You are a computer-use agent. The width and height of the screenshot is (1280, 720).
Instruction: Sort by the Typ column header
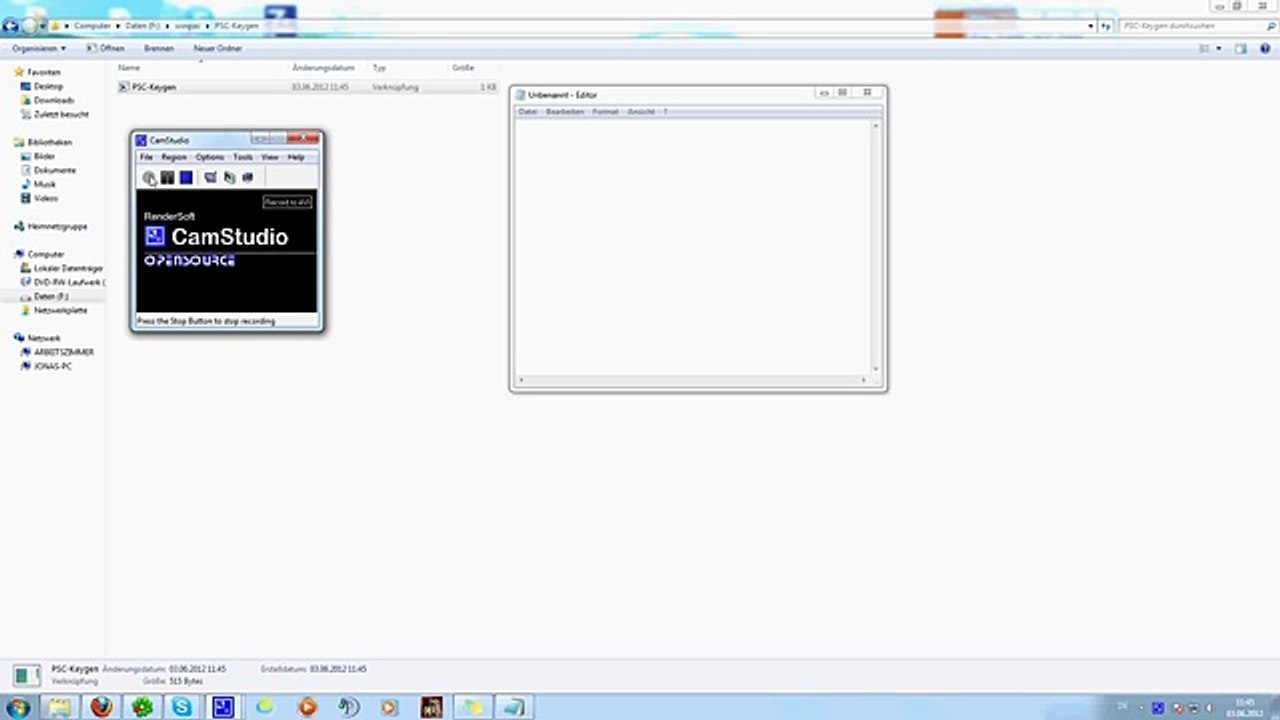tap(379, 68)
